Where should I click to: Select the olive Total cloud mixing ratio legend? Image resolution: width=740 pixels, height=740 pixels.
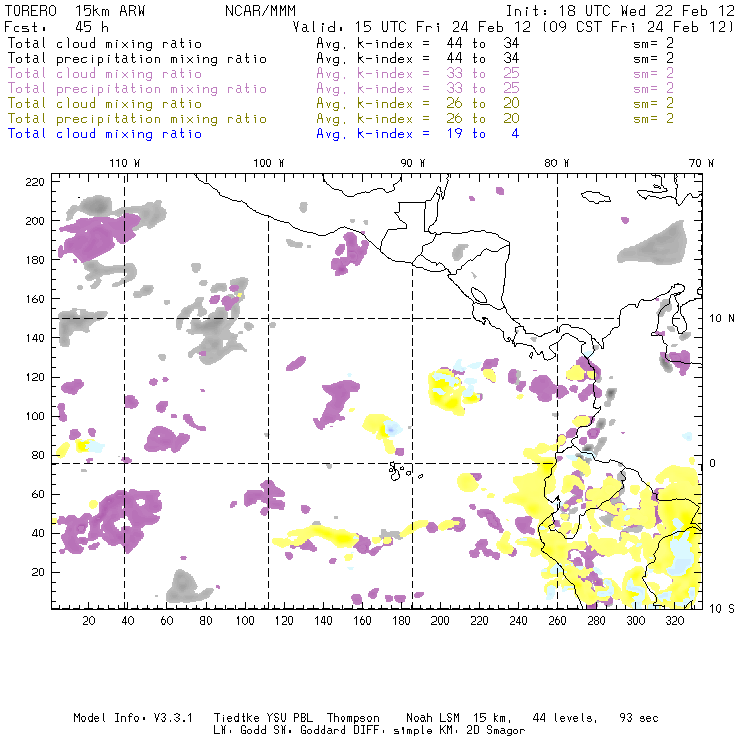[x=105, y=103]
